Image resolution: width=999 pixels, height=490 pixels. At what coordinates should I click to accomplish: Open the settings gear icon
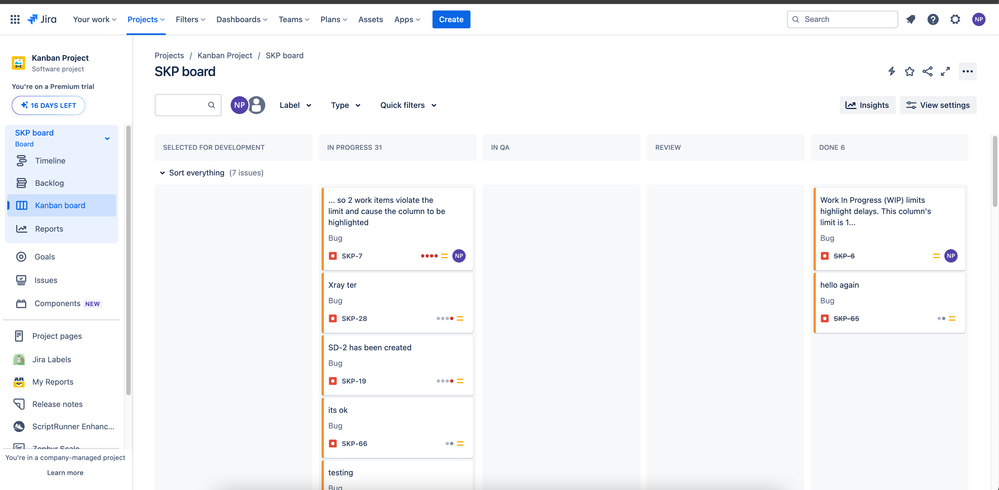coord(955,19)
